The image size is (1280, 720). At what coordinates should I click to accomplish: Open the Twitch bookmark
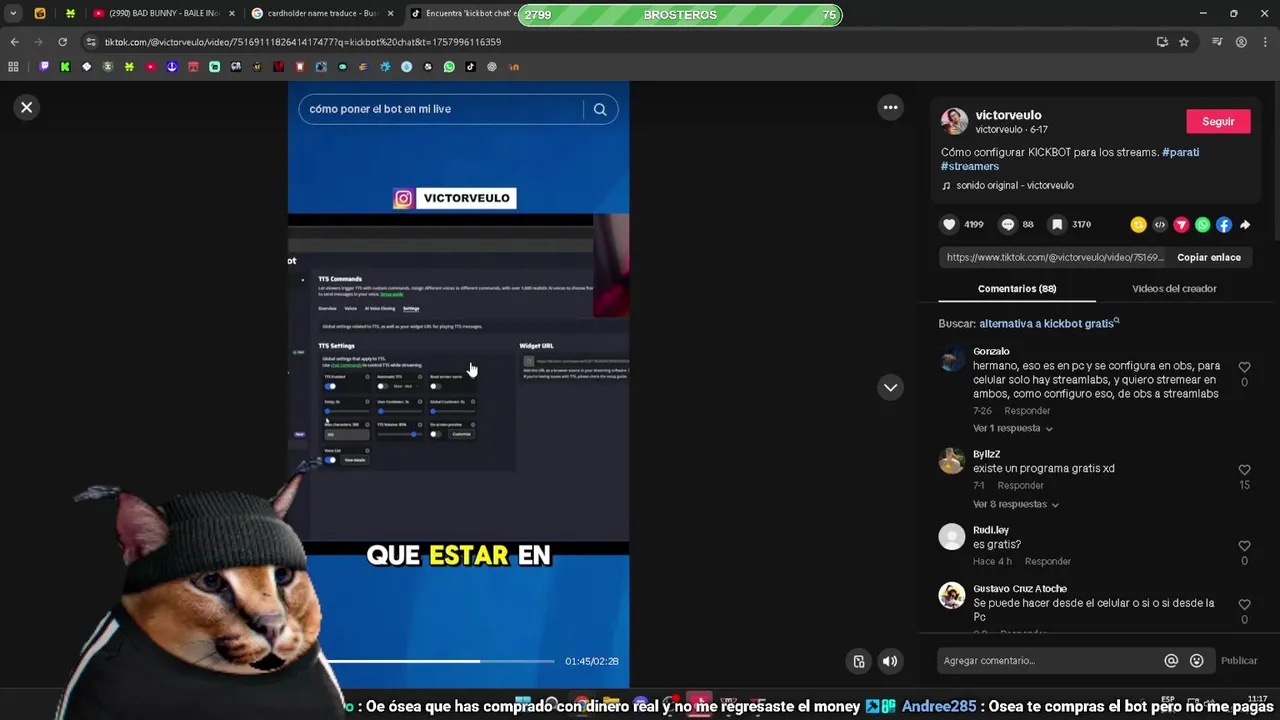[44, 67]
